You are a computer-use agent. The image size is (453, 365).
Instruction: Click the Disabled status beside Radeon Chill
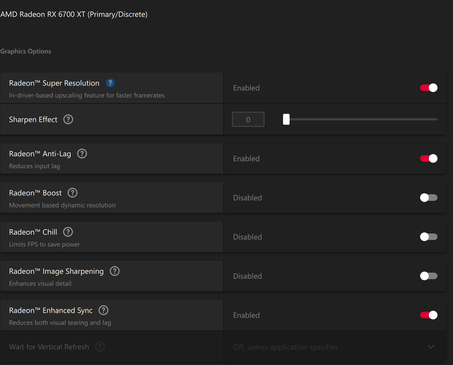pyautogui.click(x=248, y=237)
